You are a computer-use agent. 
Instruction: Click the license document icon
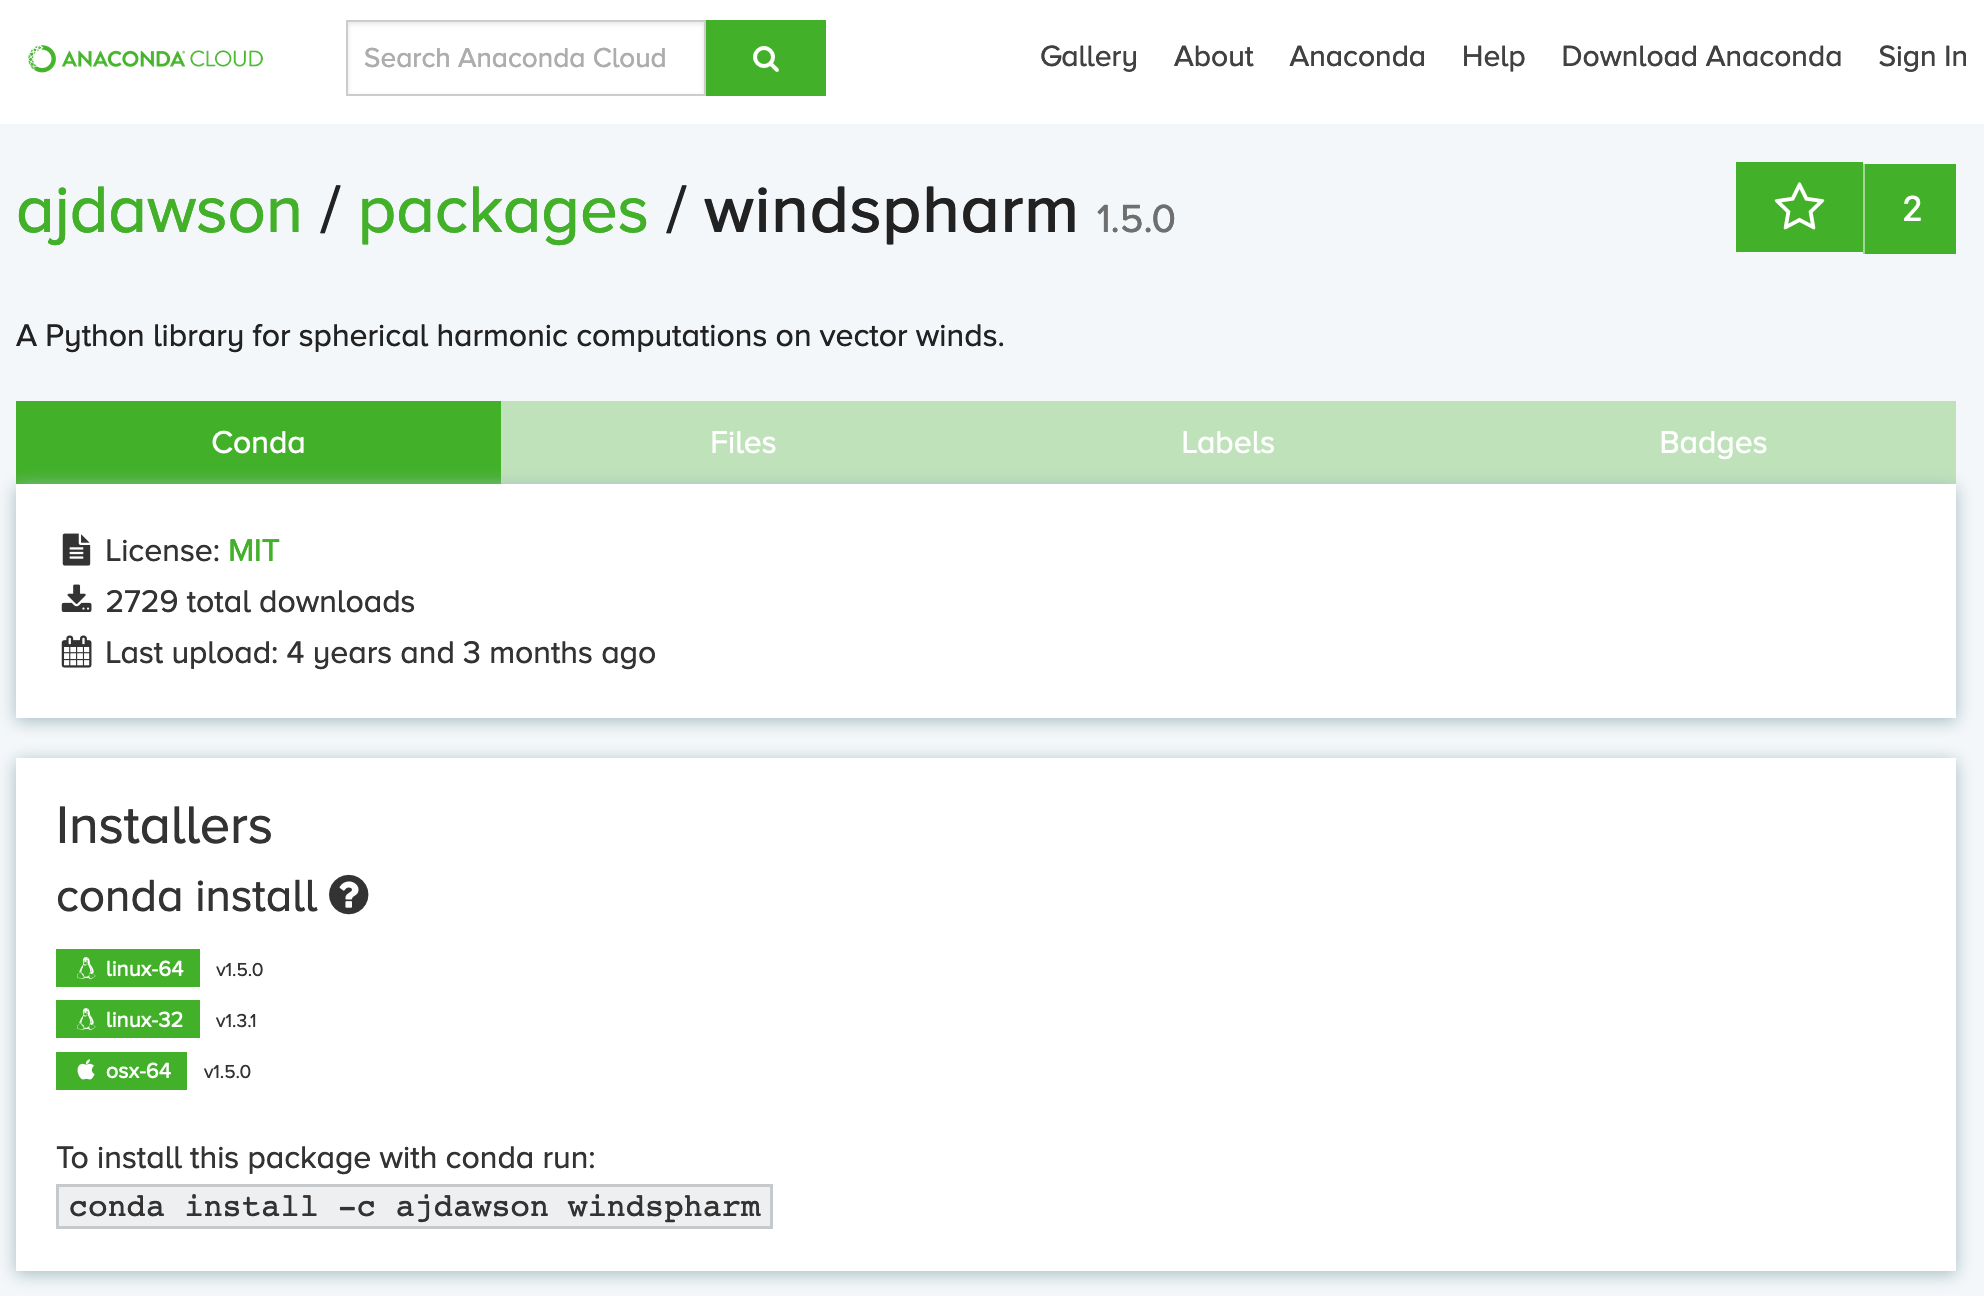76,550
